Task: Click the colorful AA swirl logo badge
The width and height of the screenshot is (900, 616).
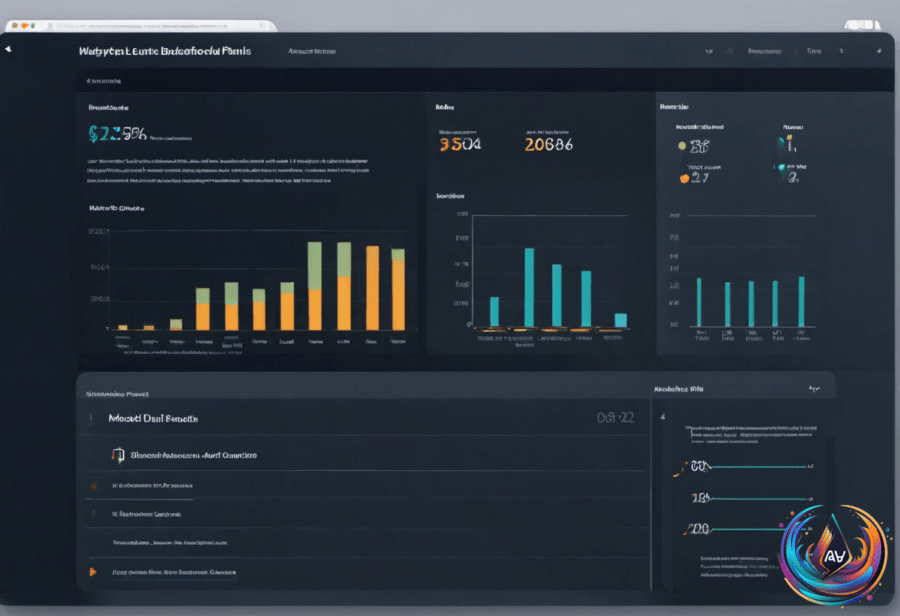Action: (834, 555)
